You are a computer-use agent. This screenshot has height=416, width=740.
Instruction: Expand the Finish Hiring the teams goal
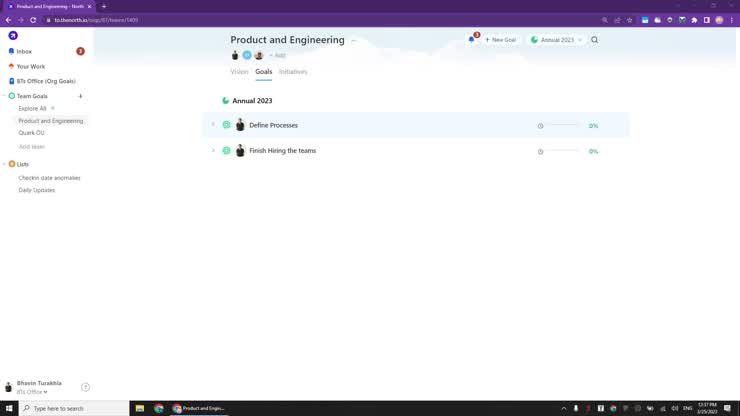(x=213, y=151)
